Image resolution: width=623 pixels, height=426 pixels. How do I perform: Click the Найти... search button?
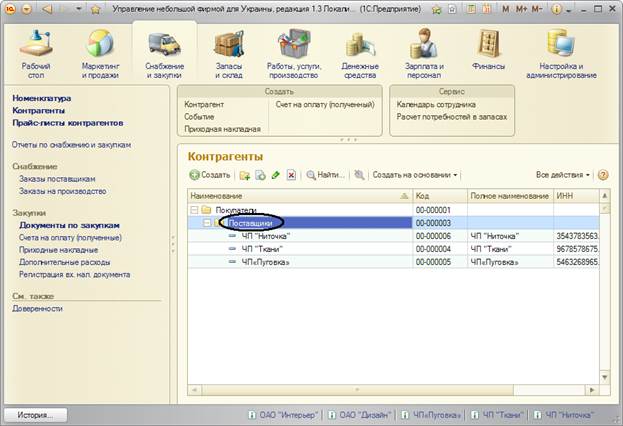coord(325,175)
